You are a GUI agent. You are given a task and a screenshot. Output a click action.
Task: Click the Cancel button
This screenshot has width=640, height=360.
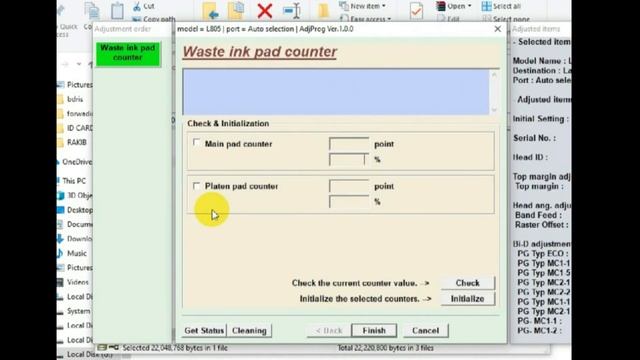click(x=425, y=331)
